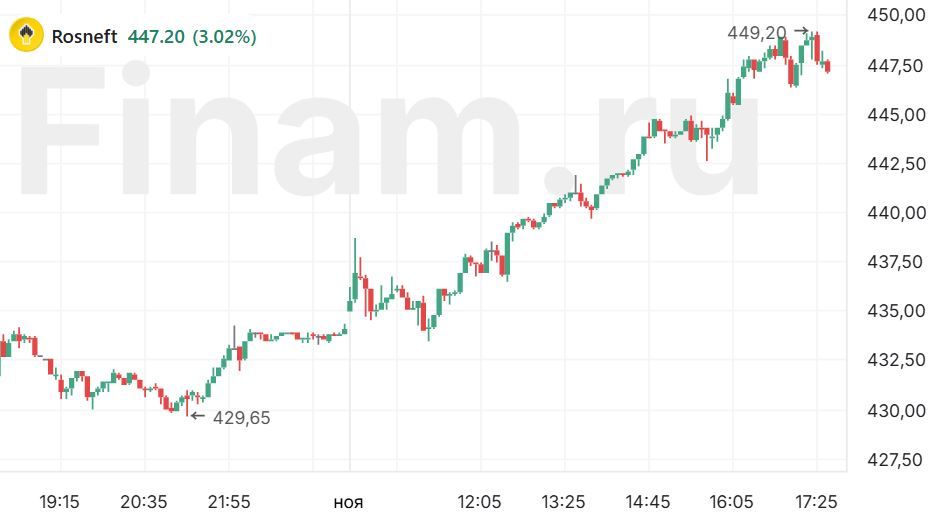Click the arrow beside the 429,65 low
The width and height of the screenshot is (938, 530).
[x=197, y=416]
